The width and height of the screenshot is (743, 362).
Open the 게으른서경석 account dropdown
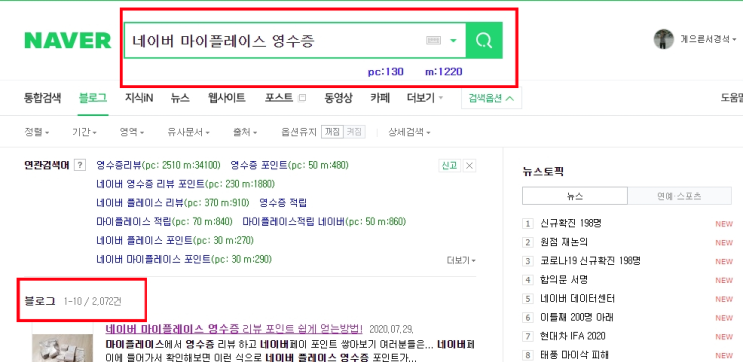pyautogui.click(x=708, y=40)
